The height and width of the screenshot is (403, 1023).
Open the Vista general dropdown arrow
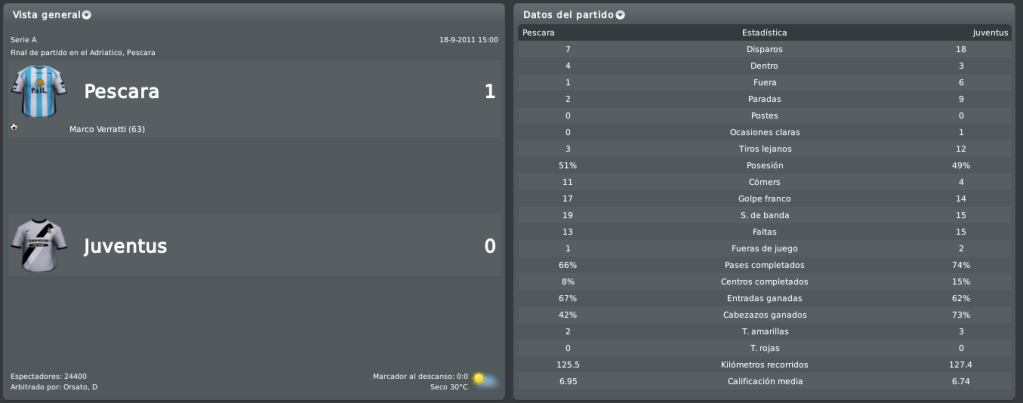pos(86,15)
